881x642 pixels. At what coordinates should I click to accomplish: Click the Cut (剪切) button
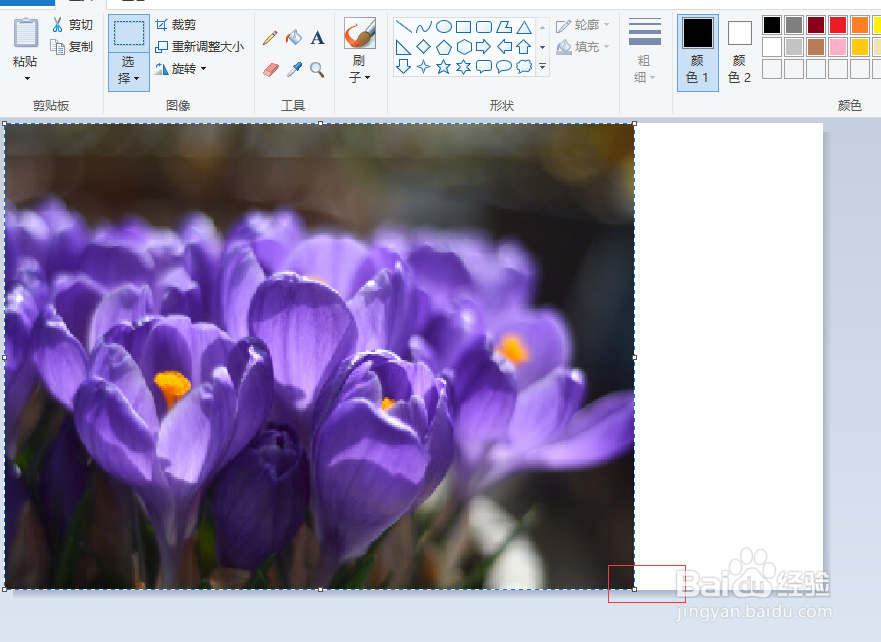pyautogui.click(x=72, y=25)
